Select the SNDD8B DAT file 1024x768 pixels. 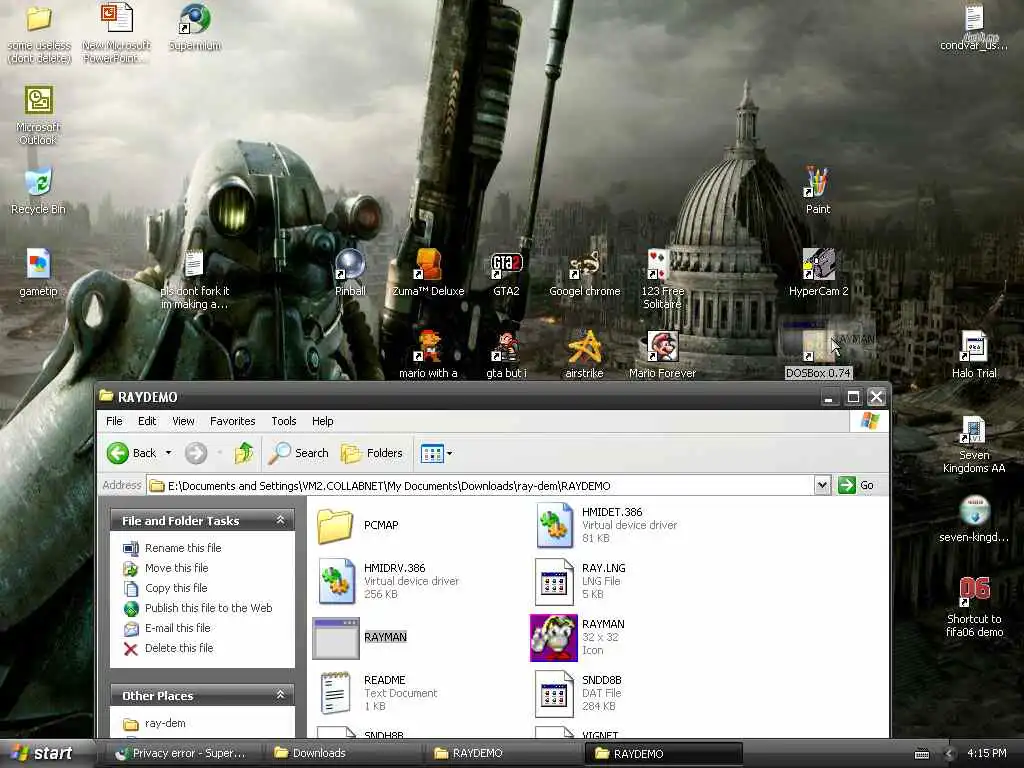pos(579,693)
